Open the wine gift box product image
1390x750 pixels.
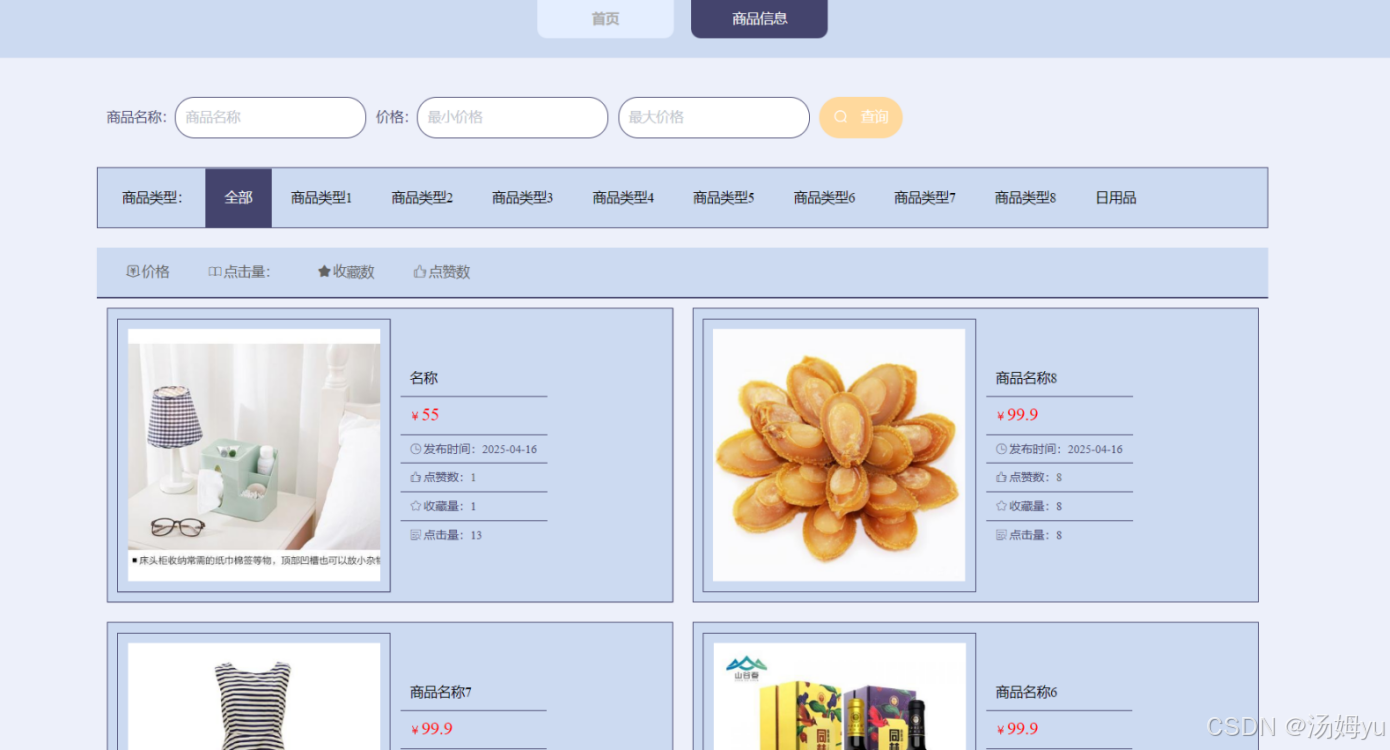click(839, 696)
